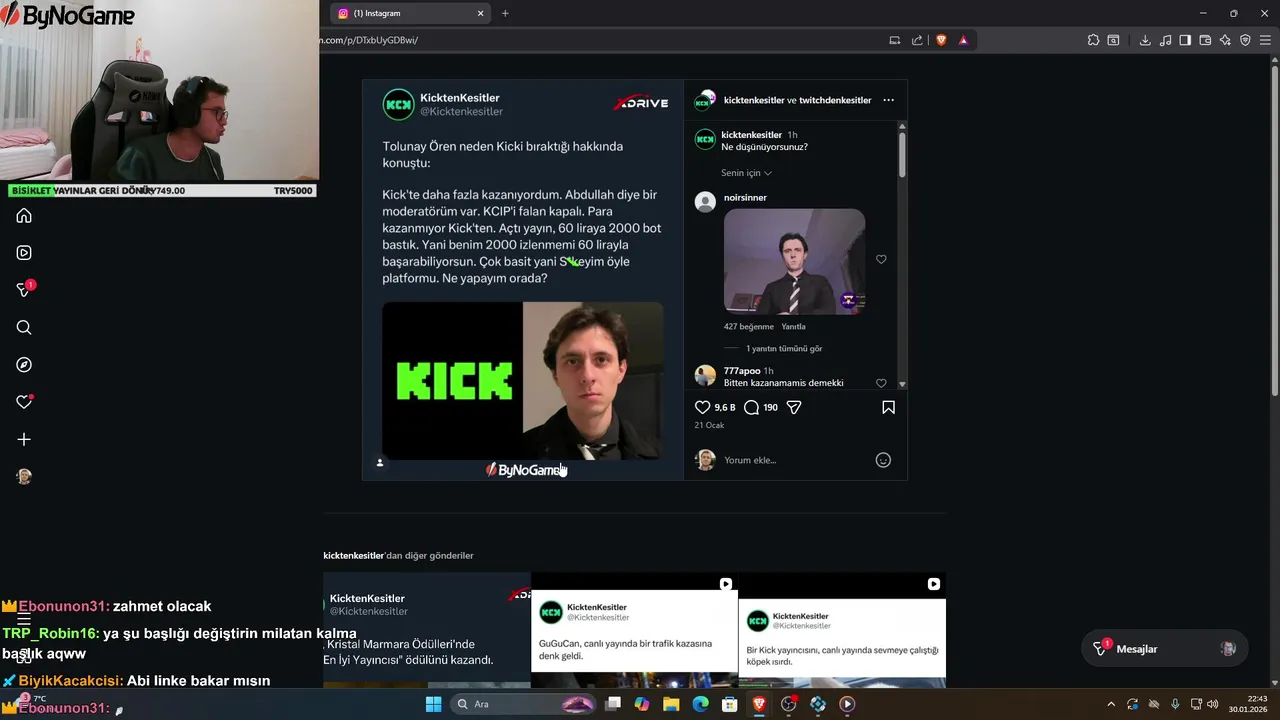Open post options three-dots menu

[888, 100]
